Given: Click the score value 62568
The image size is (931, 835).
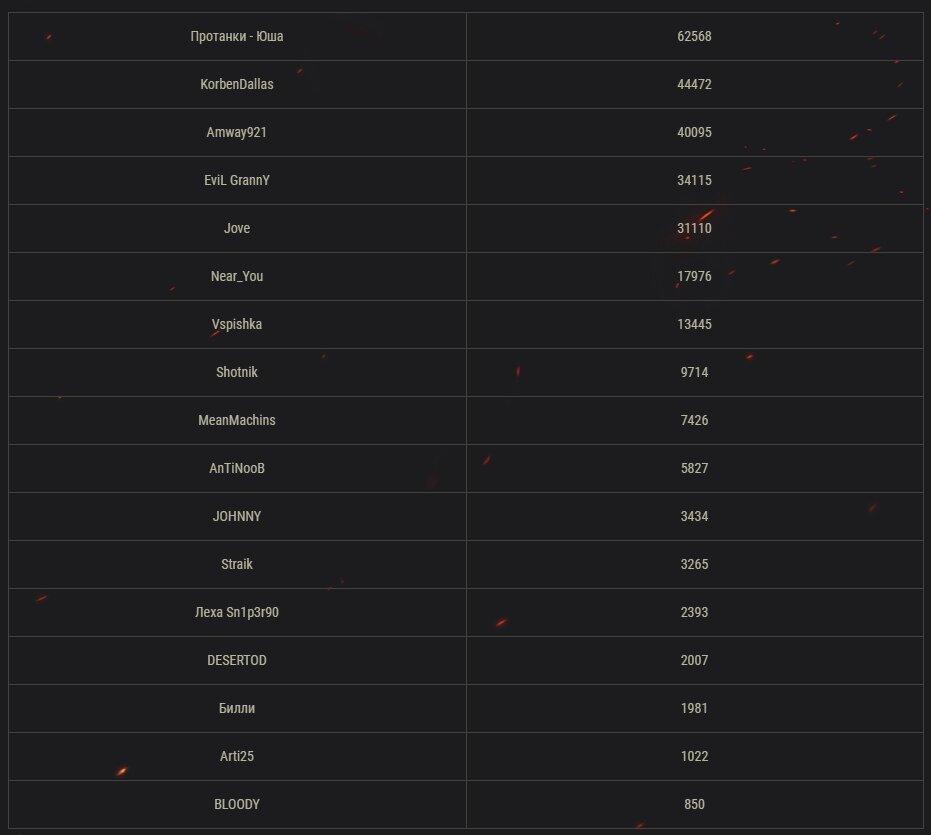Looking at the screenshot, I should (695, 36).
